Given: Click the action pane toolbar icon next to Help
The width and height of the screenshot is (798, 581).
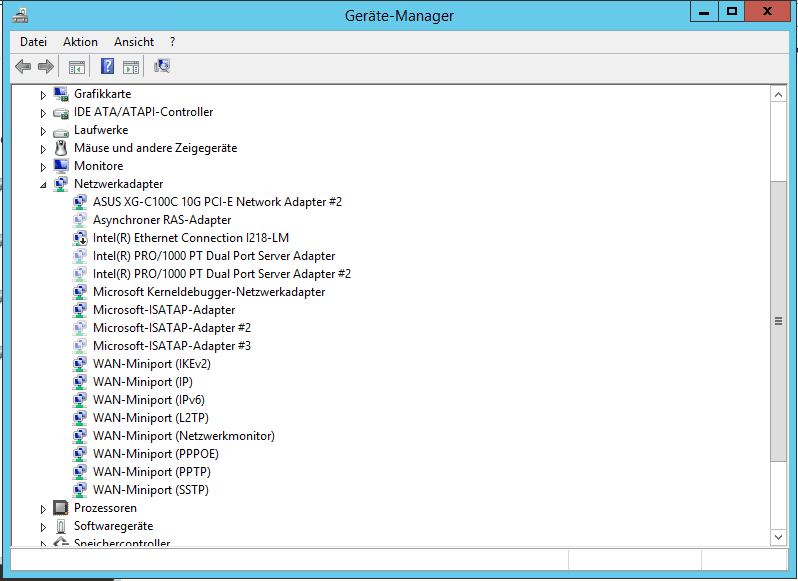Looking at the screenshot, I should point(131,67).
